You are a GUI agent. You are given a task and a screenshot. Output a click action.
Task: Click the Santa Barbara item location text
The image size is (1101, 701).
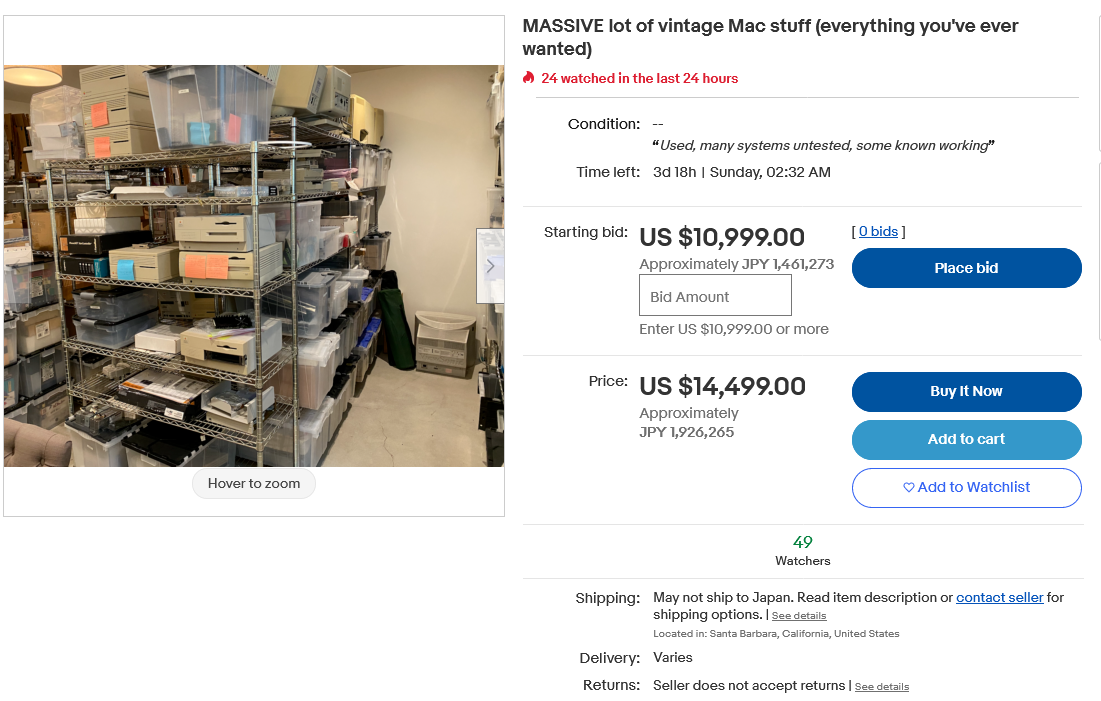(x=776, y=634)
